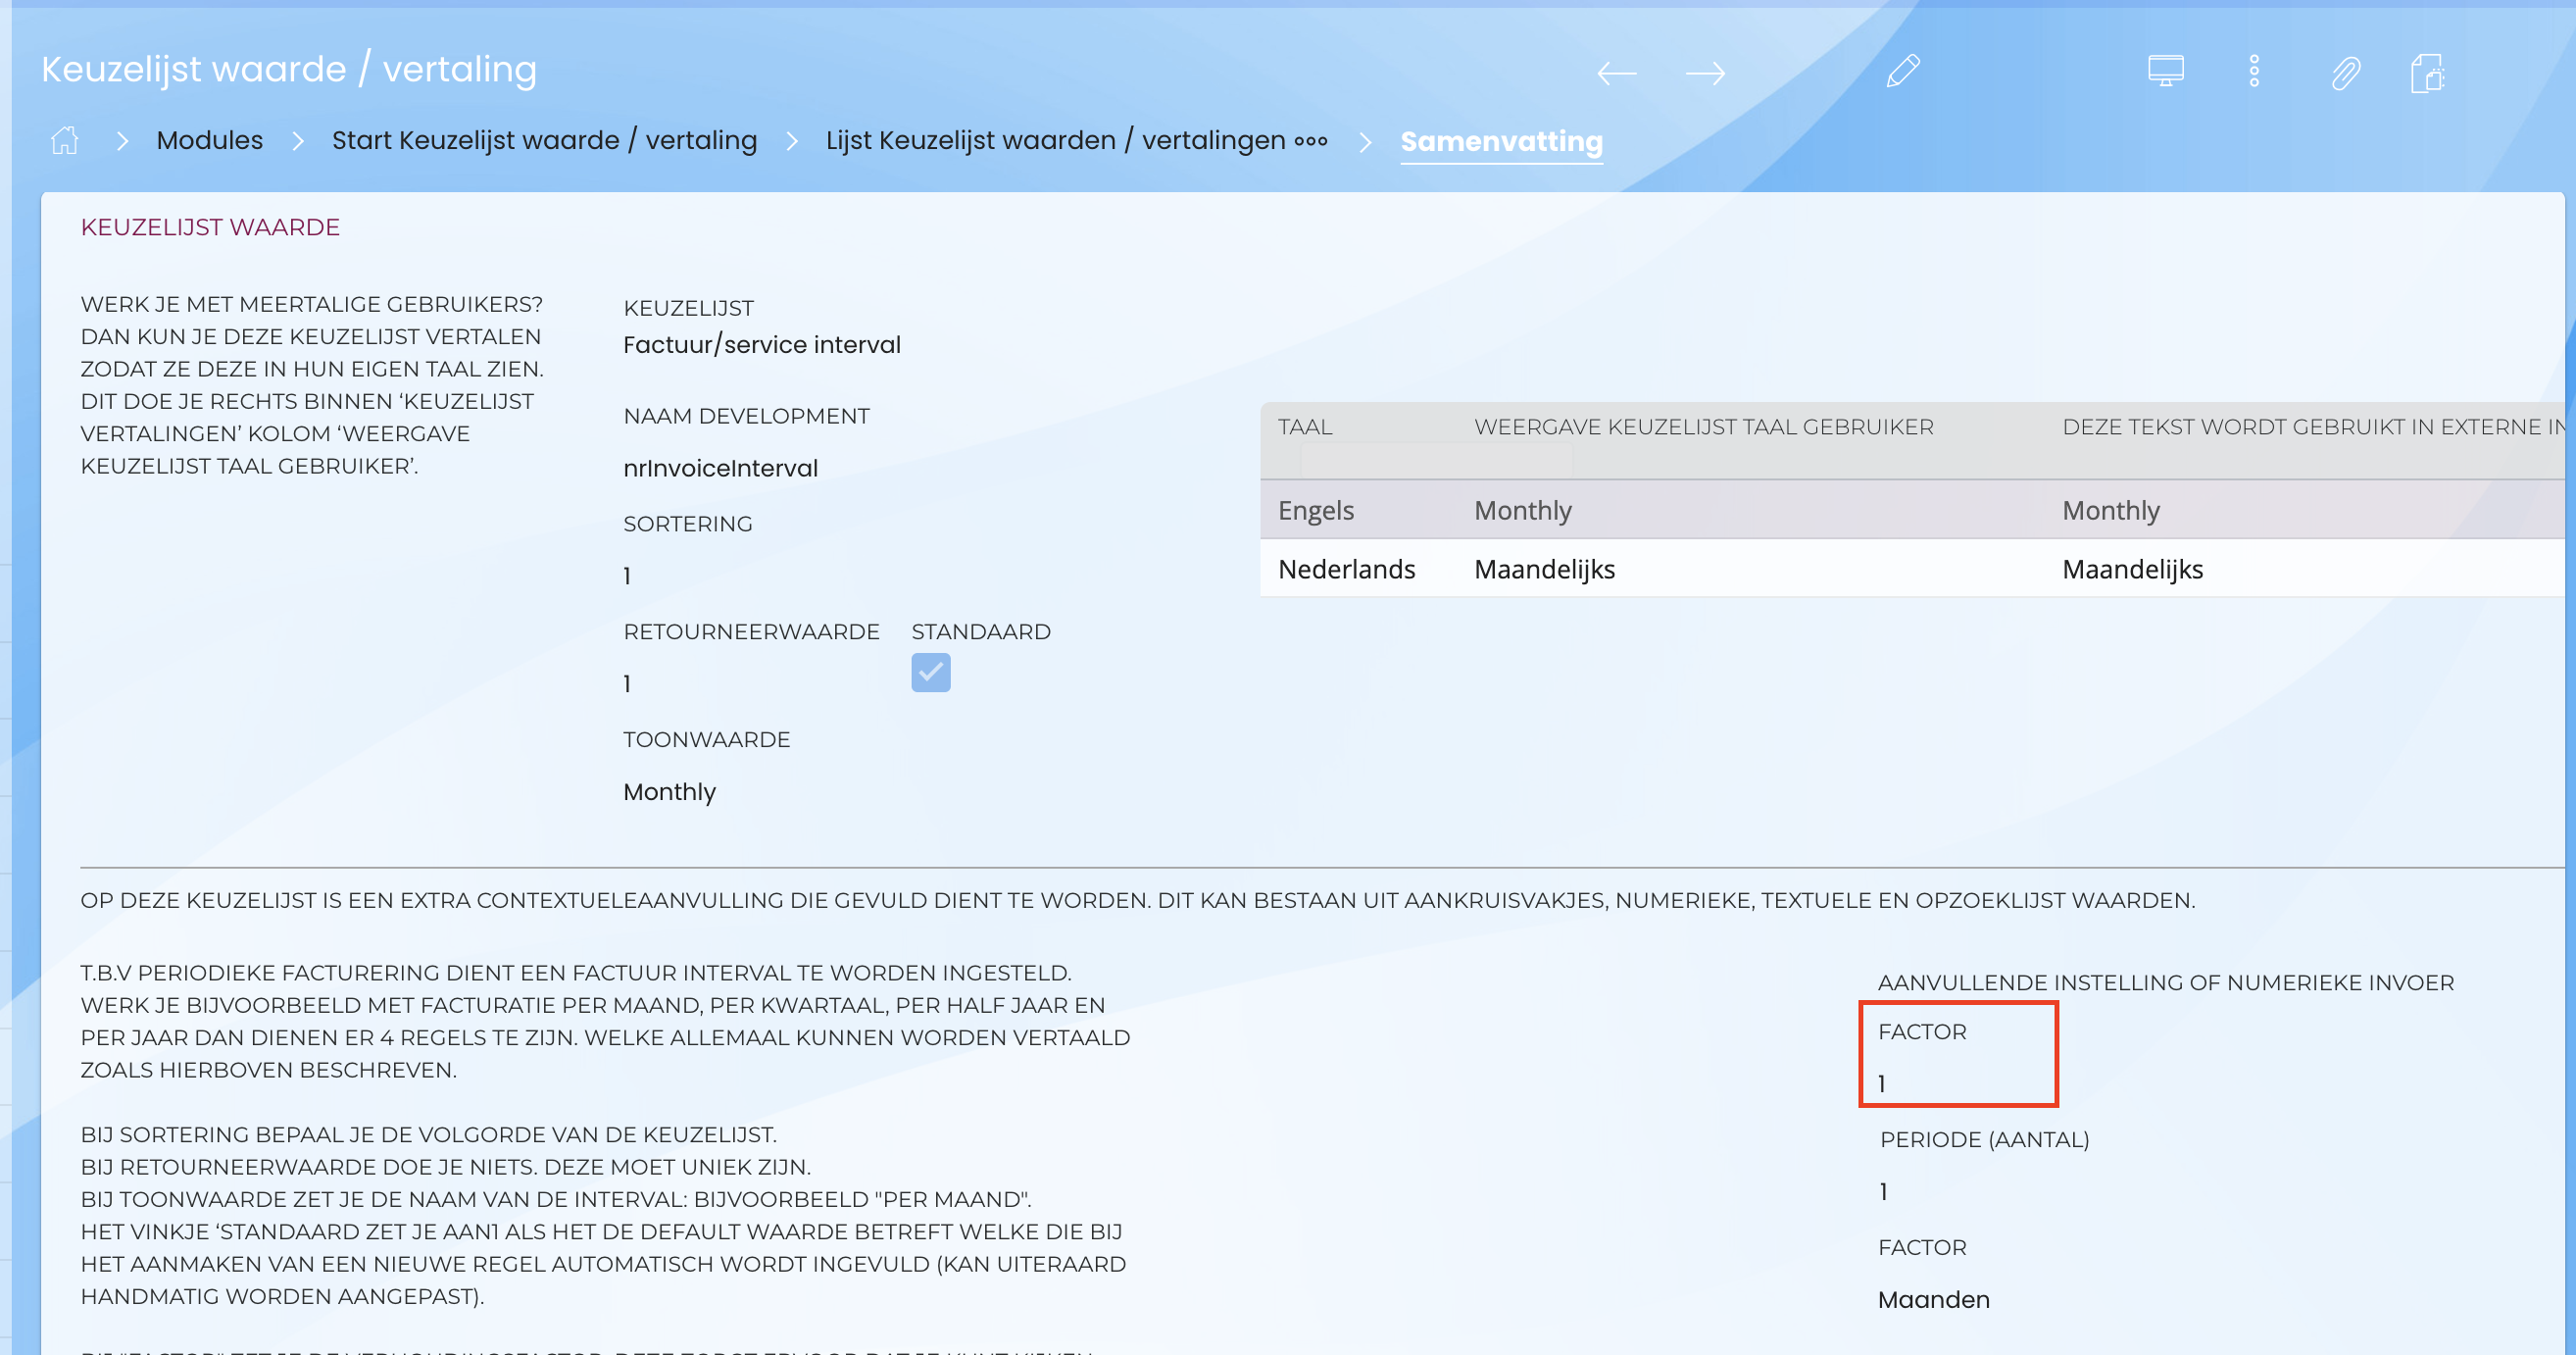The height and width of the screenshot is (1355, 2576).
Task: Toggle the Standaard checkbox
Action: coord(930,672)
